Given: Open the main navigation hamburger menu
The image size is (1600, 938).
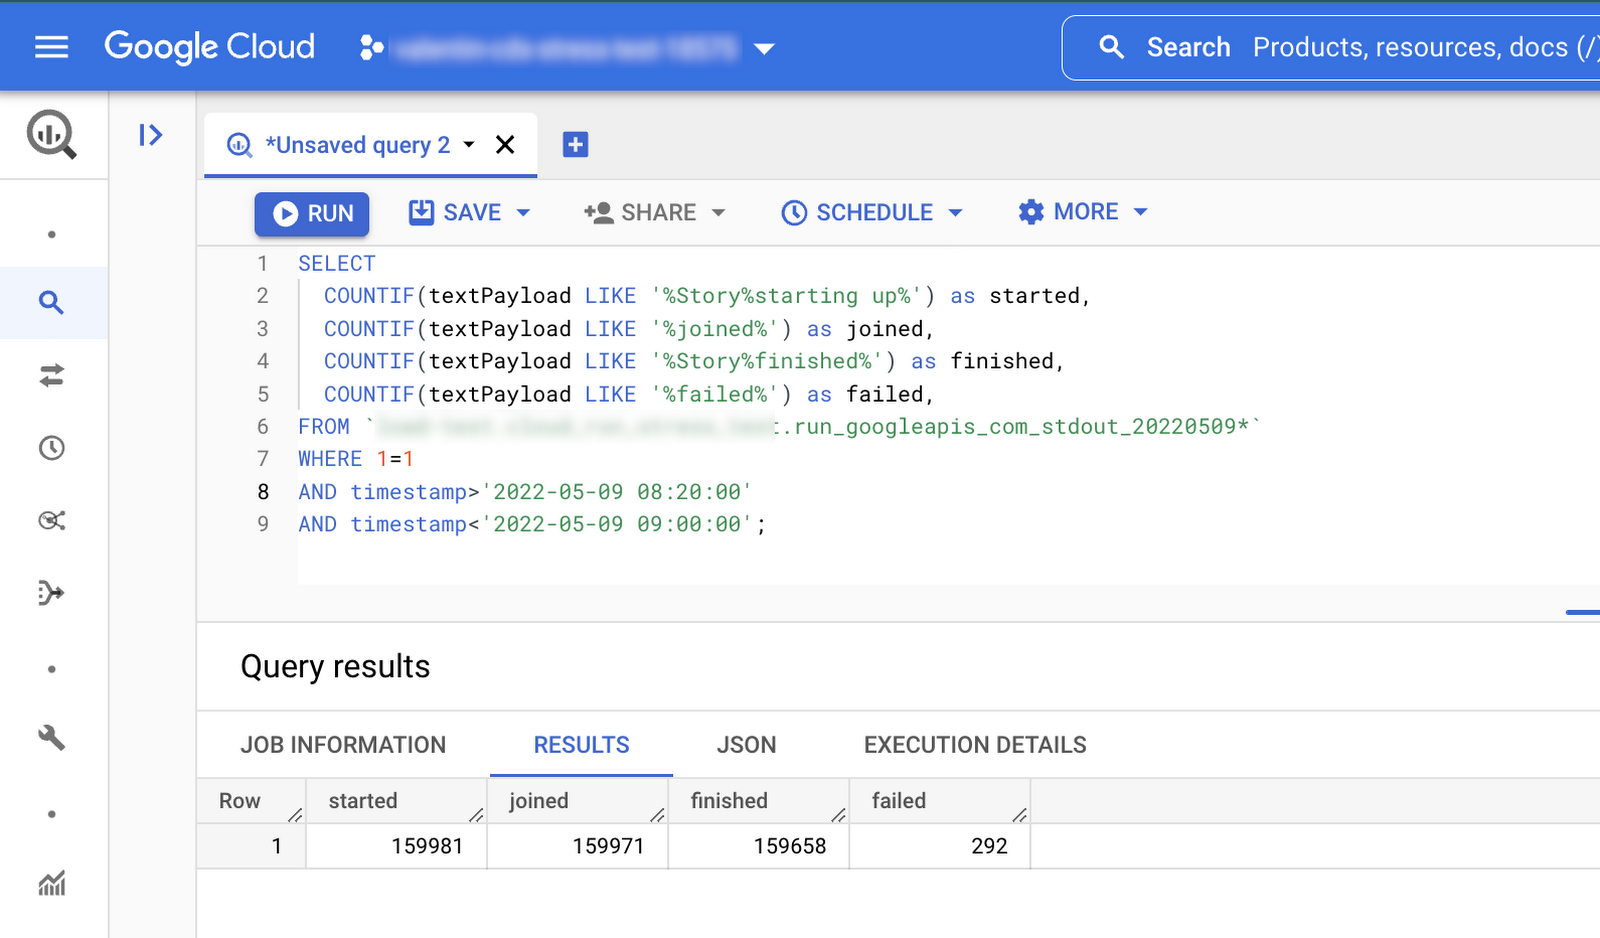Looking at the screenshot, I should coord(51,47).
